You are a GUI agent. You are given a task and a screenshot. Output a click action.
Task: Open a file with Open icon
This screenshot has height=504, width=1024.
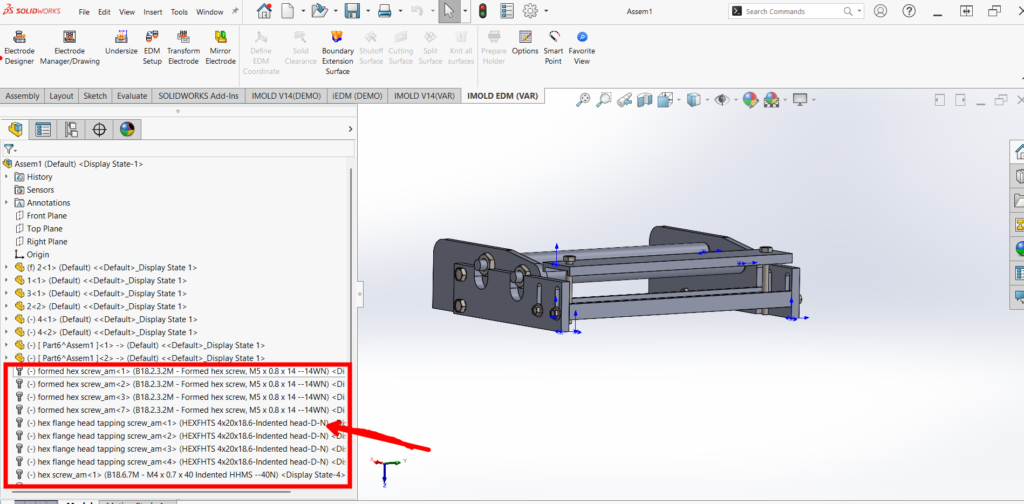point(319,11)
